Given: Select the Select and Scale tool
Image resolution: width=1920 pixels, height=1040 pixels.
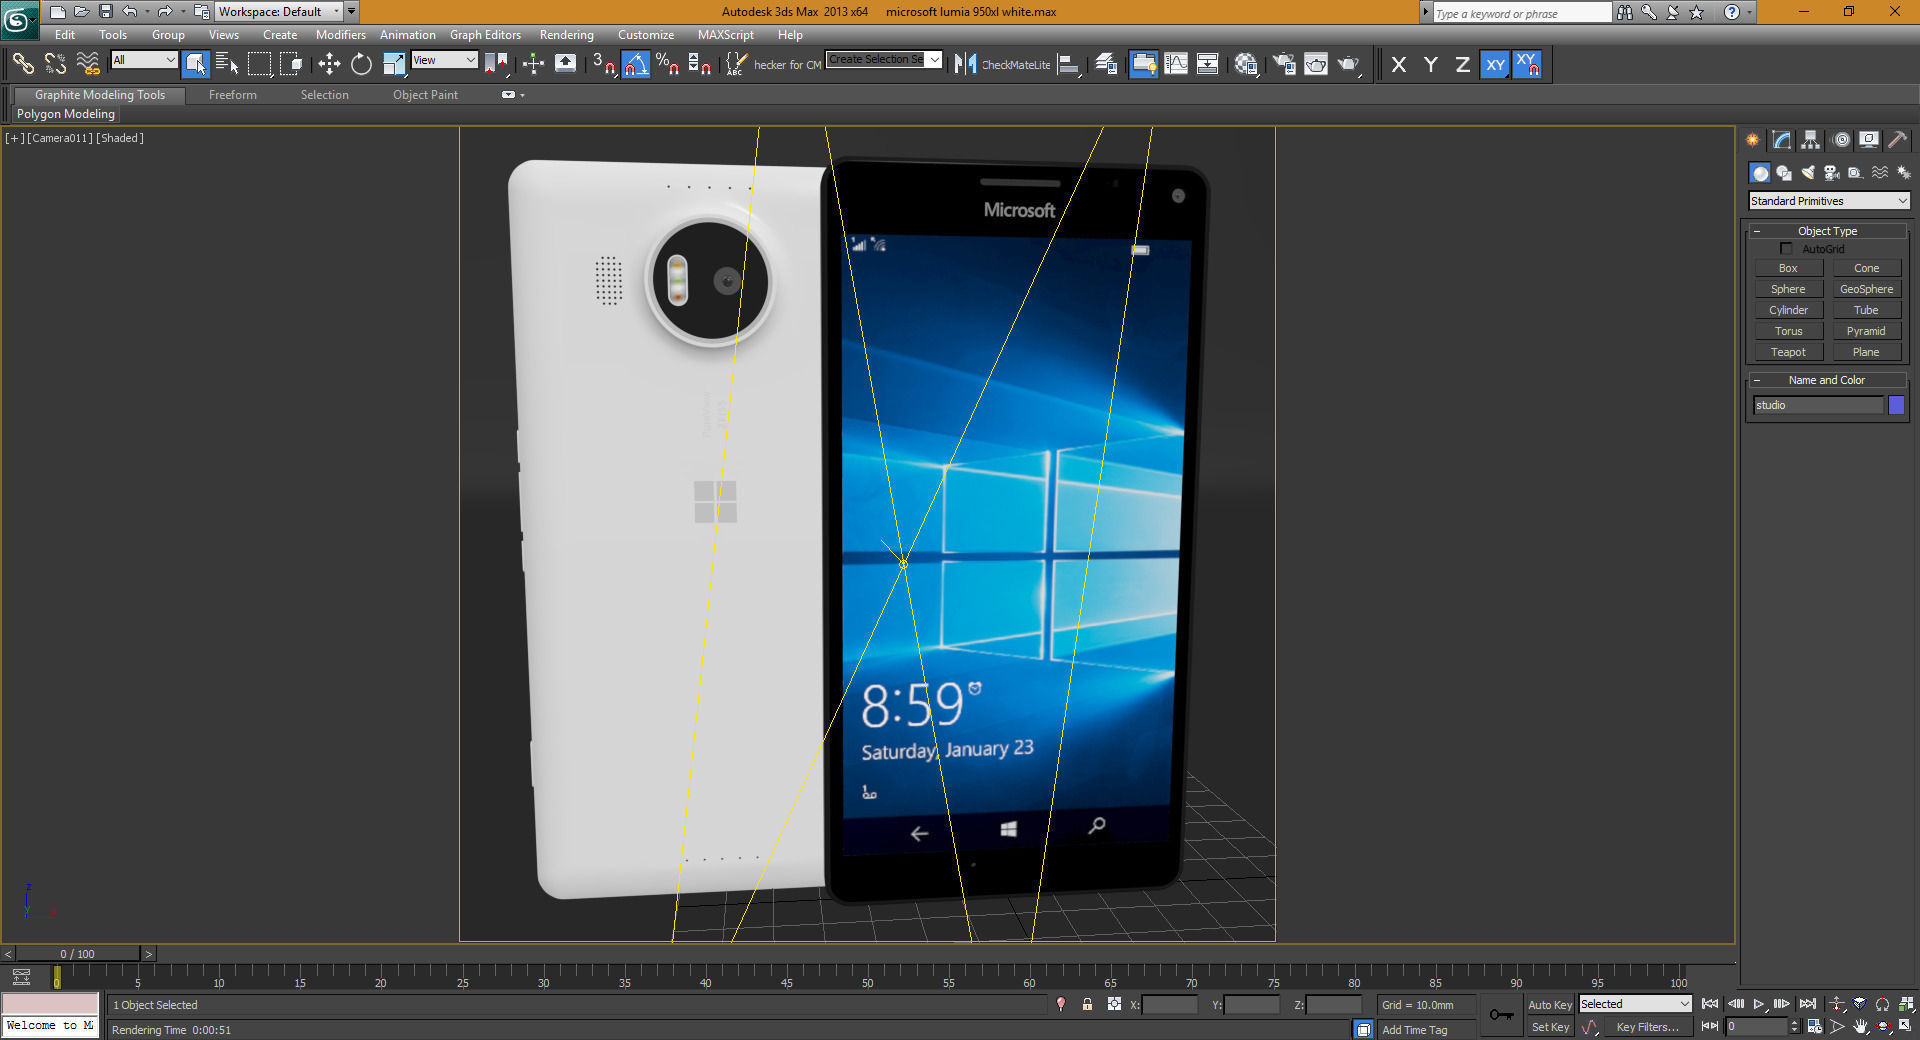Looking at the screenshot, I should tap(393, 64).
